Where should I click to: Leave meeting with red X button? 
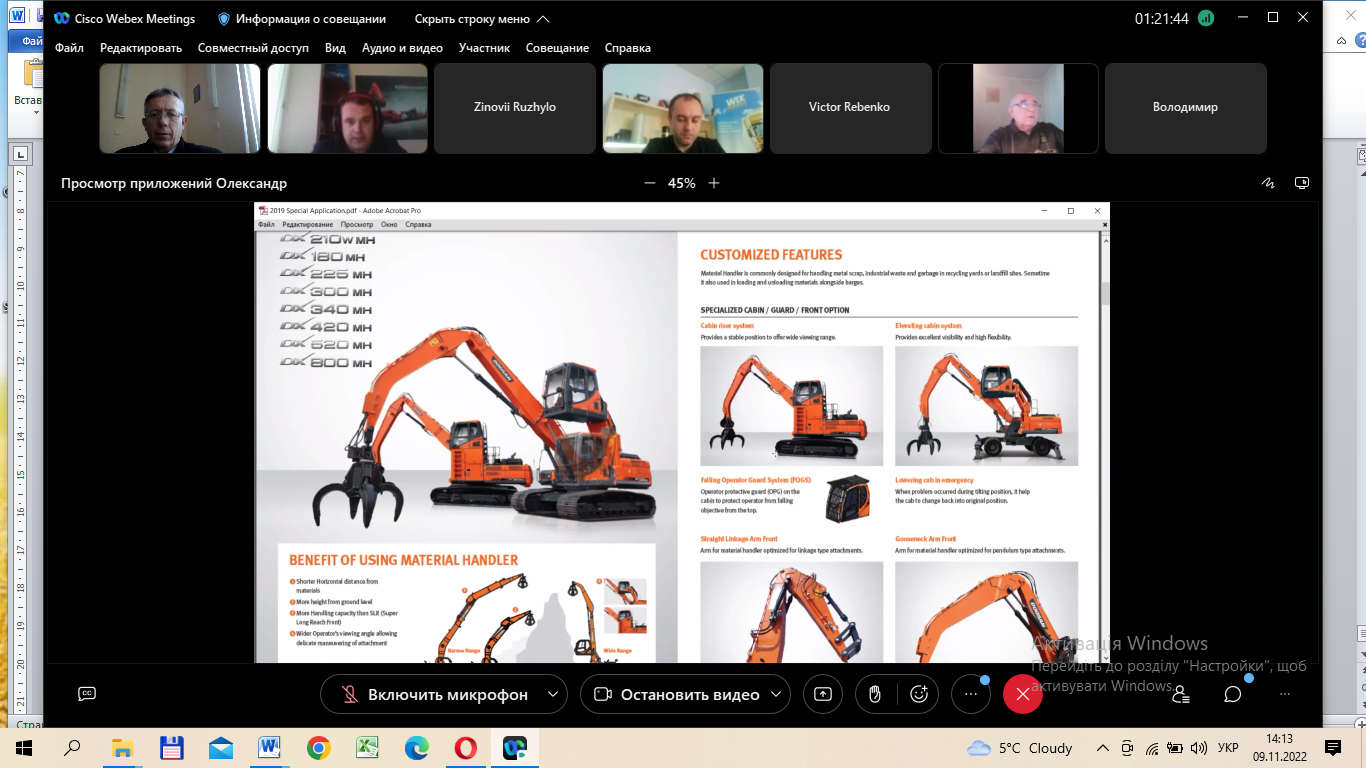(x=1022, y=694)
